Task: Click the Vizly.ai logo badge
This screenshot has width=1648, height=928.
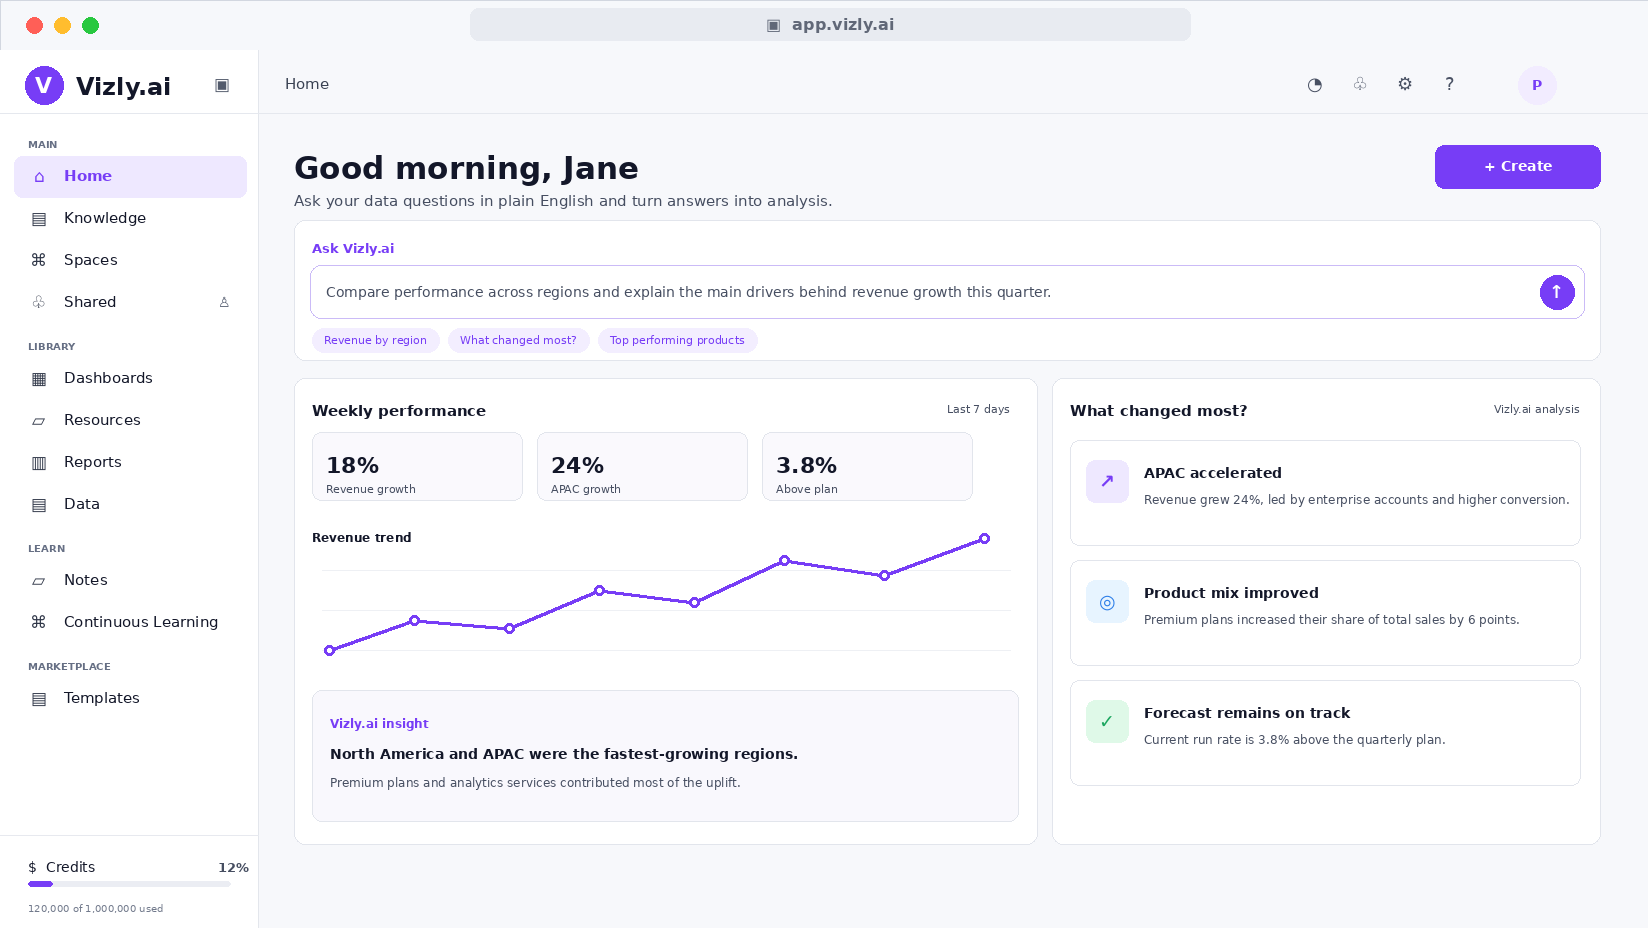Action: pyautogui.click(x=44, y=86)
